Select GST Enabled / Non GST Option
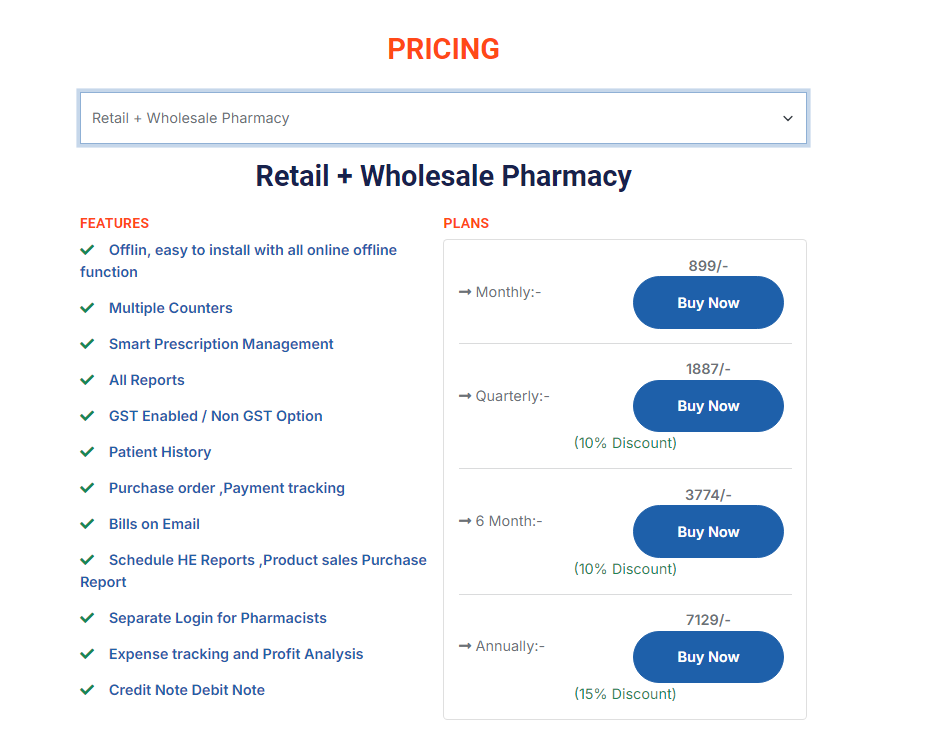Viewport: 936px width, 755px height. pos(215,416)
